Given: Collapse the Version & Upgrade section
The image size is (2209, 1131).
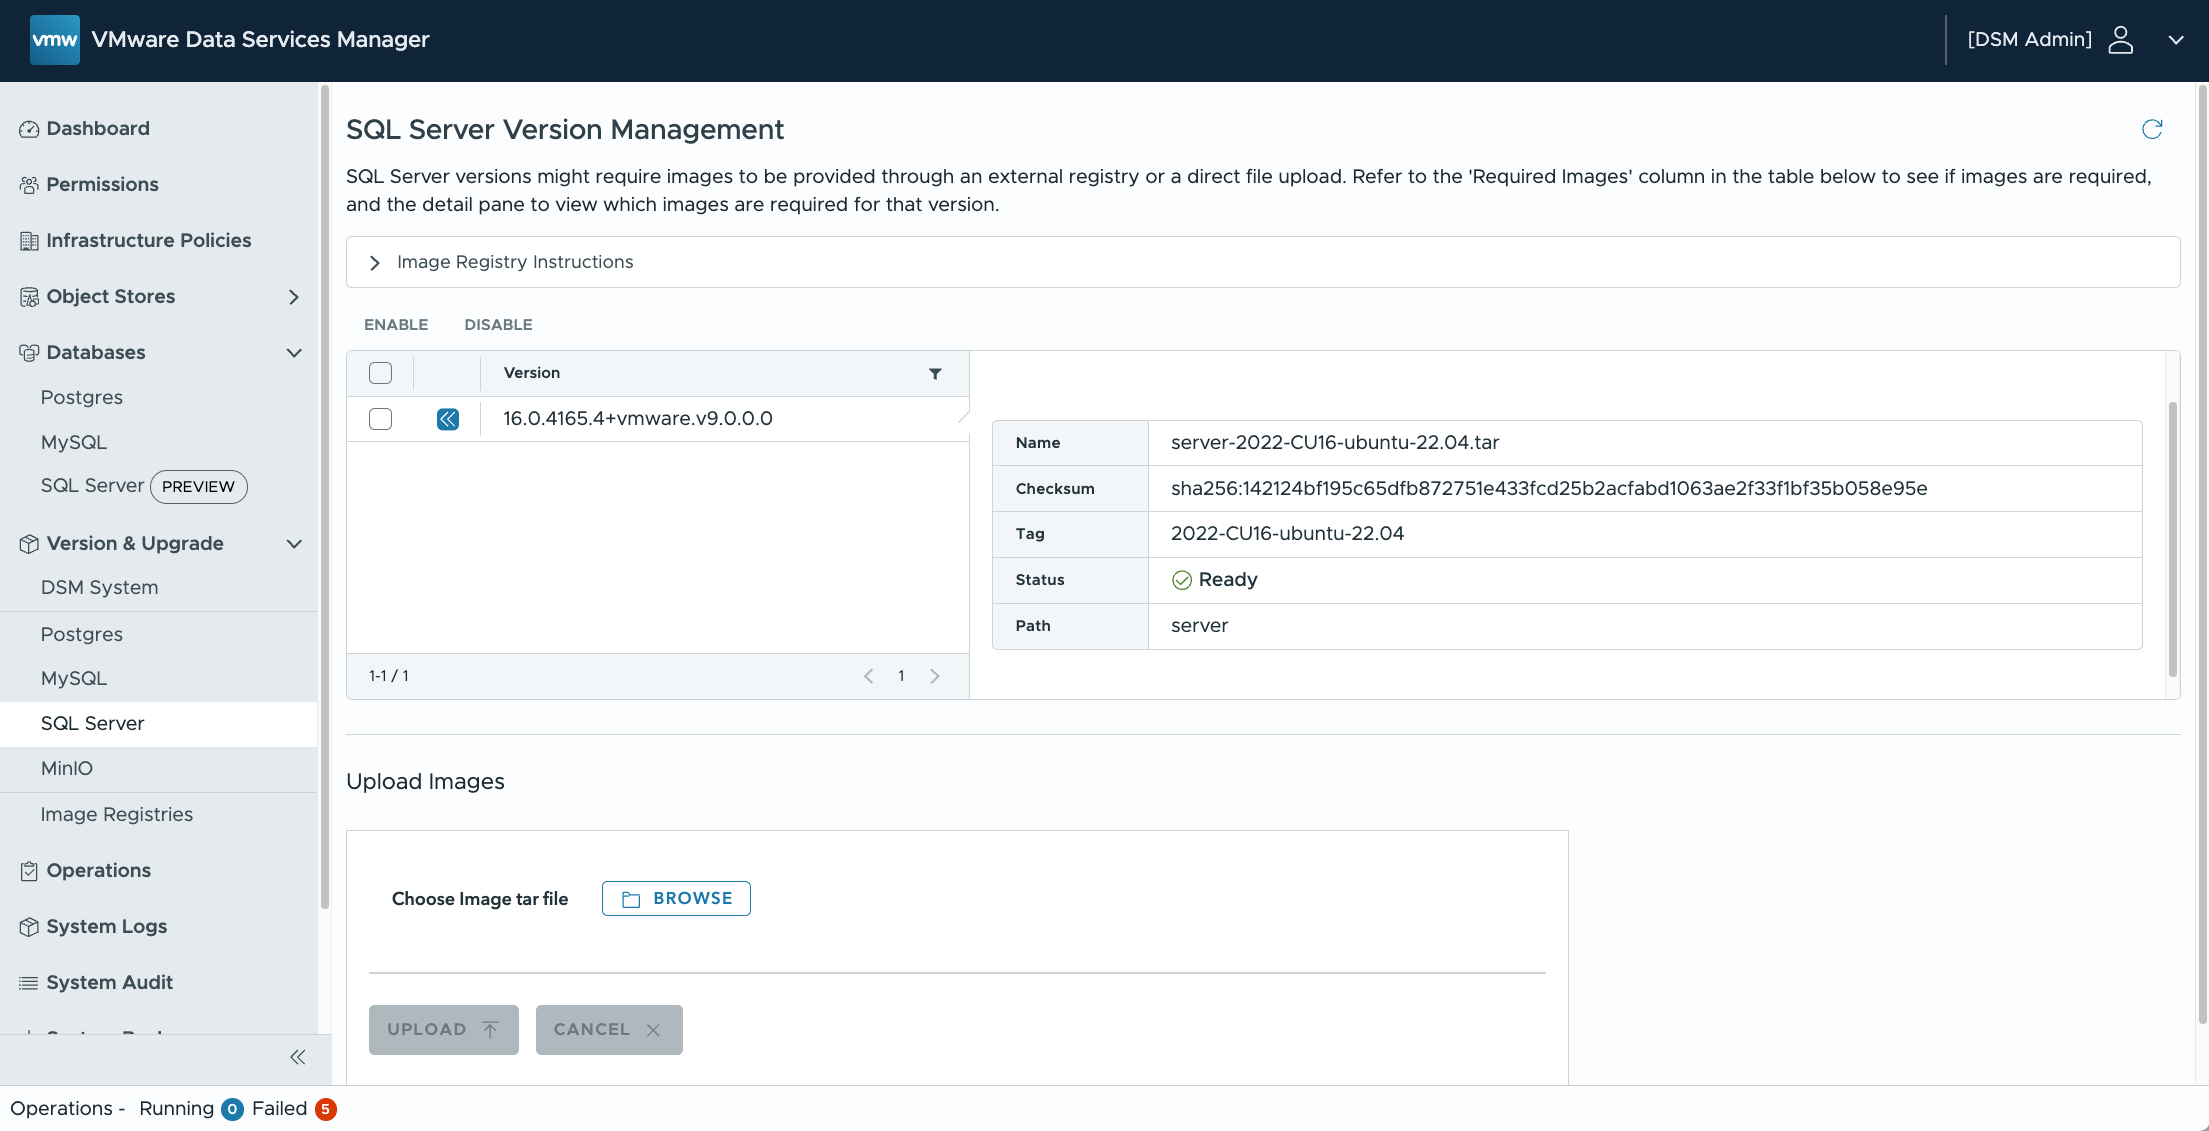Looking at the screenshot, I should [x=294, y=544].
